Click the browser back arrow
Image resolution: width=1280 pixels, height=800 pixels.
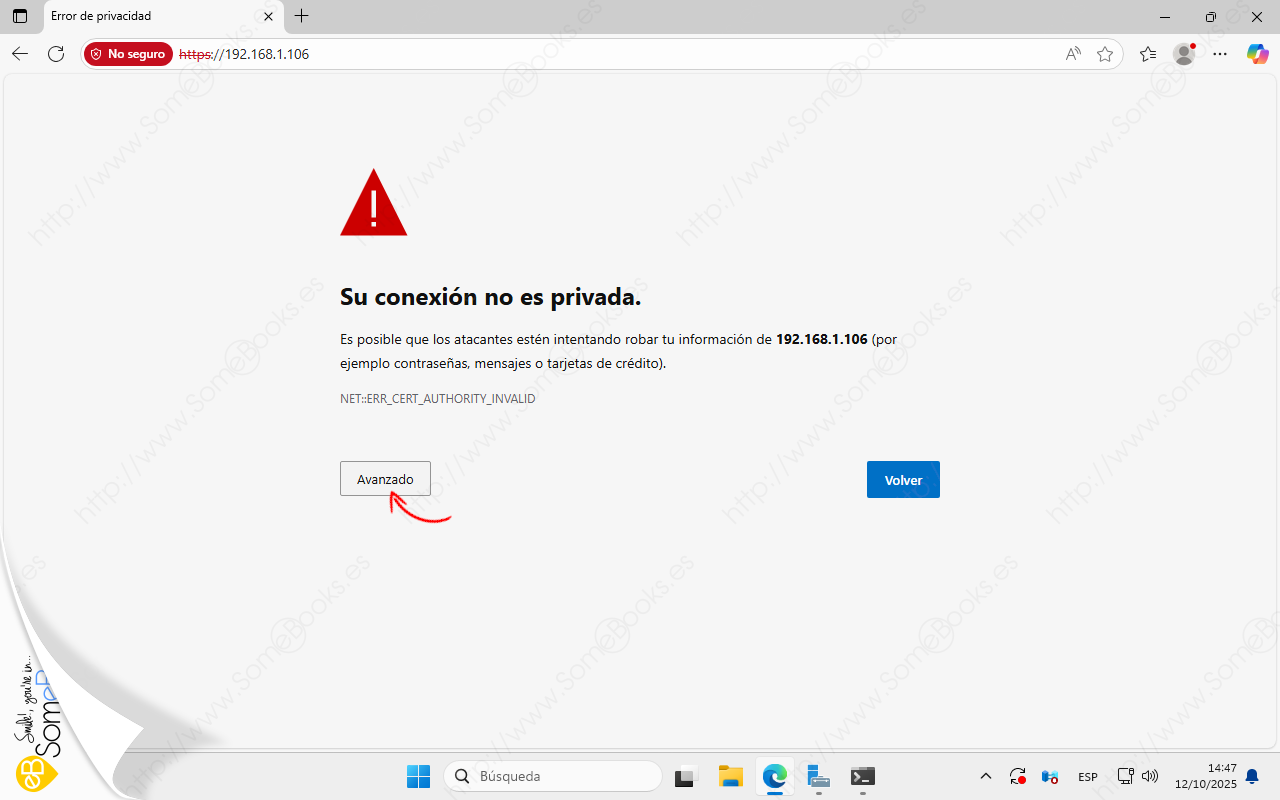coord(20,54)
